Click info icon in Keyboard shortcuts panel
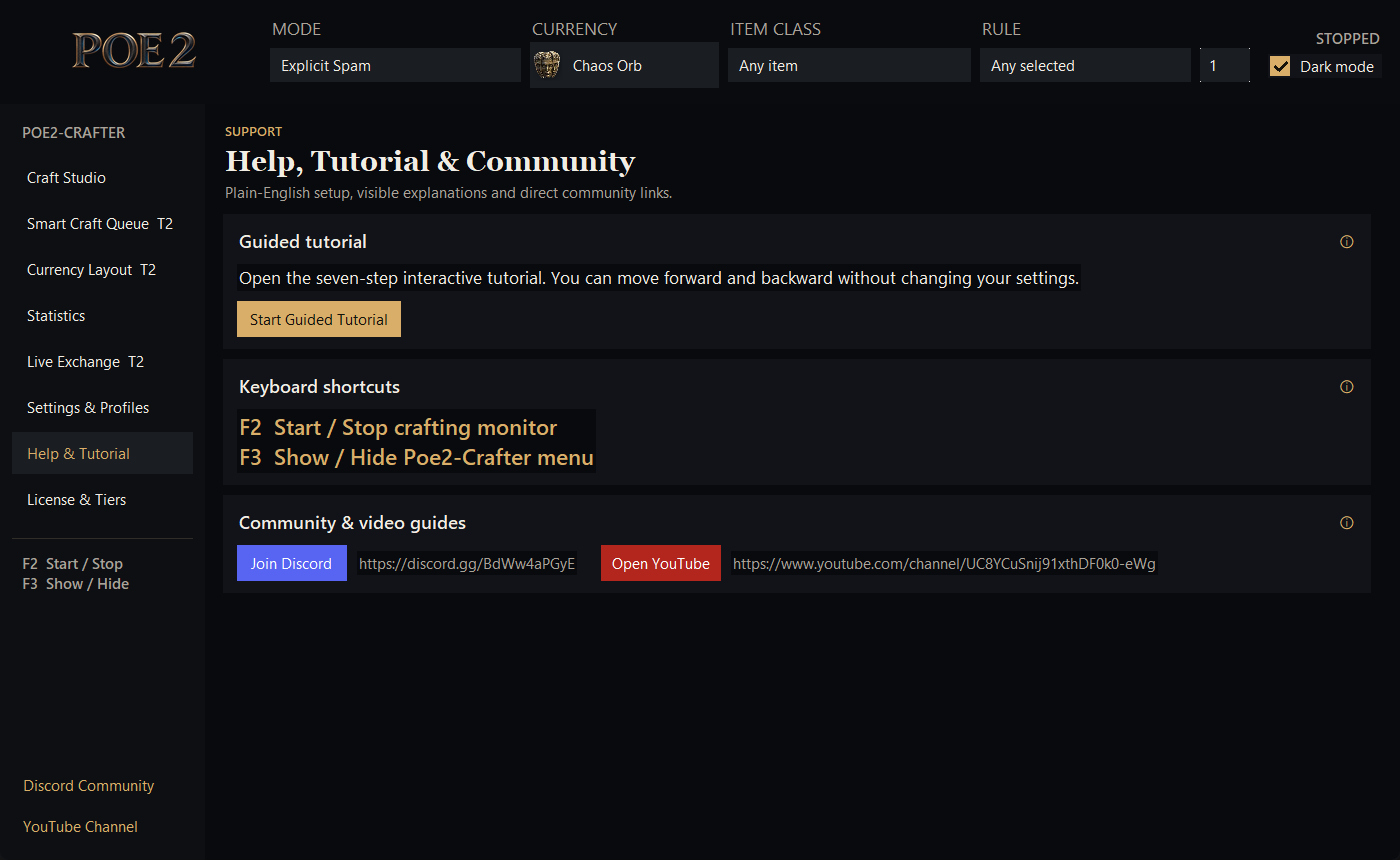The height and width of the screenshot is (860, 1400). (1346, 387)
